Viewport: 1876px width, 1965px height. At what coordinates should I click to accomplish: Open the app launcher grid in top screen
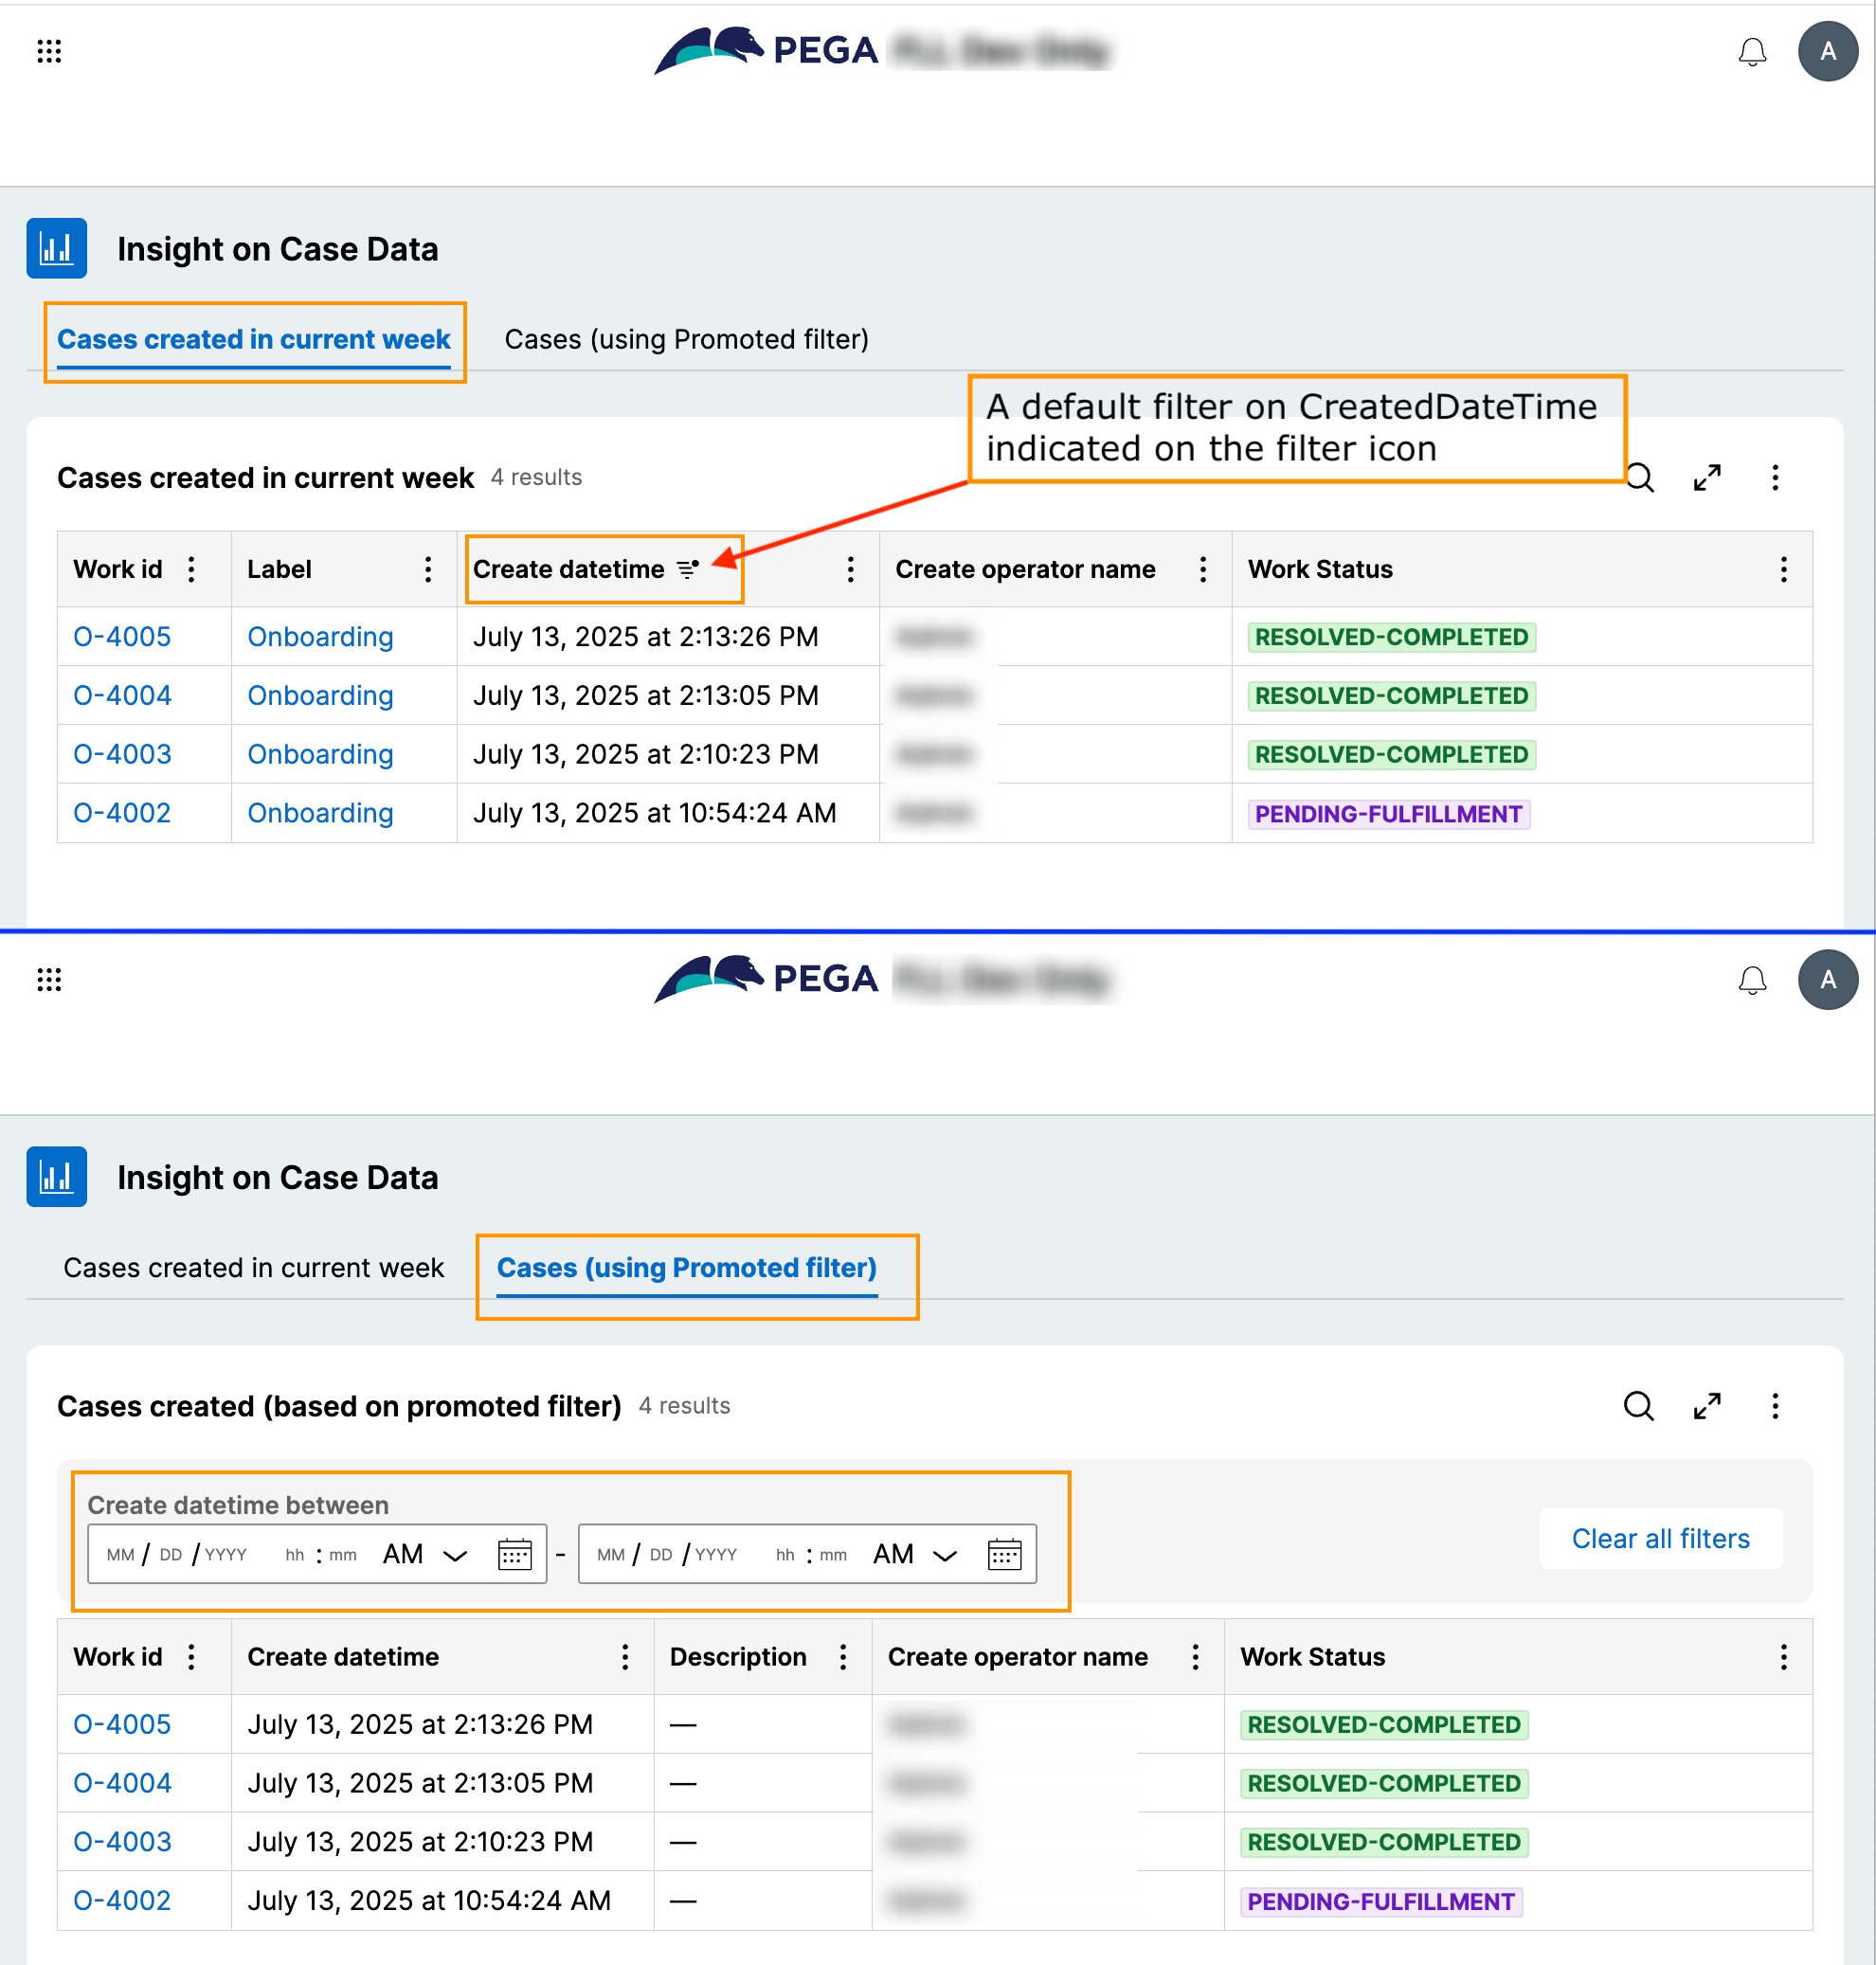49,51
